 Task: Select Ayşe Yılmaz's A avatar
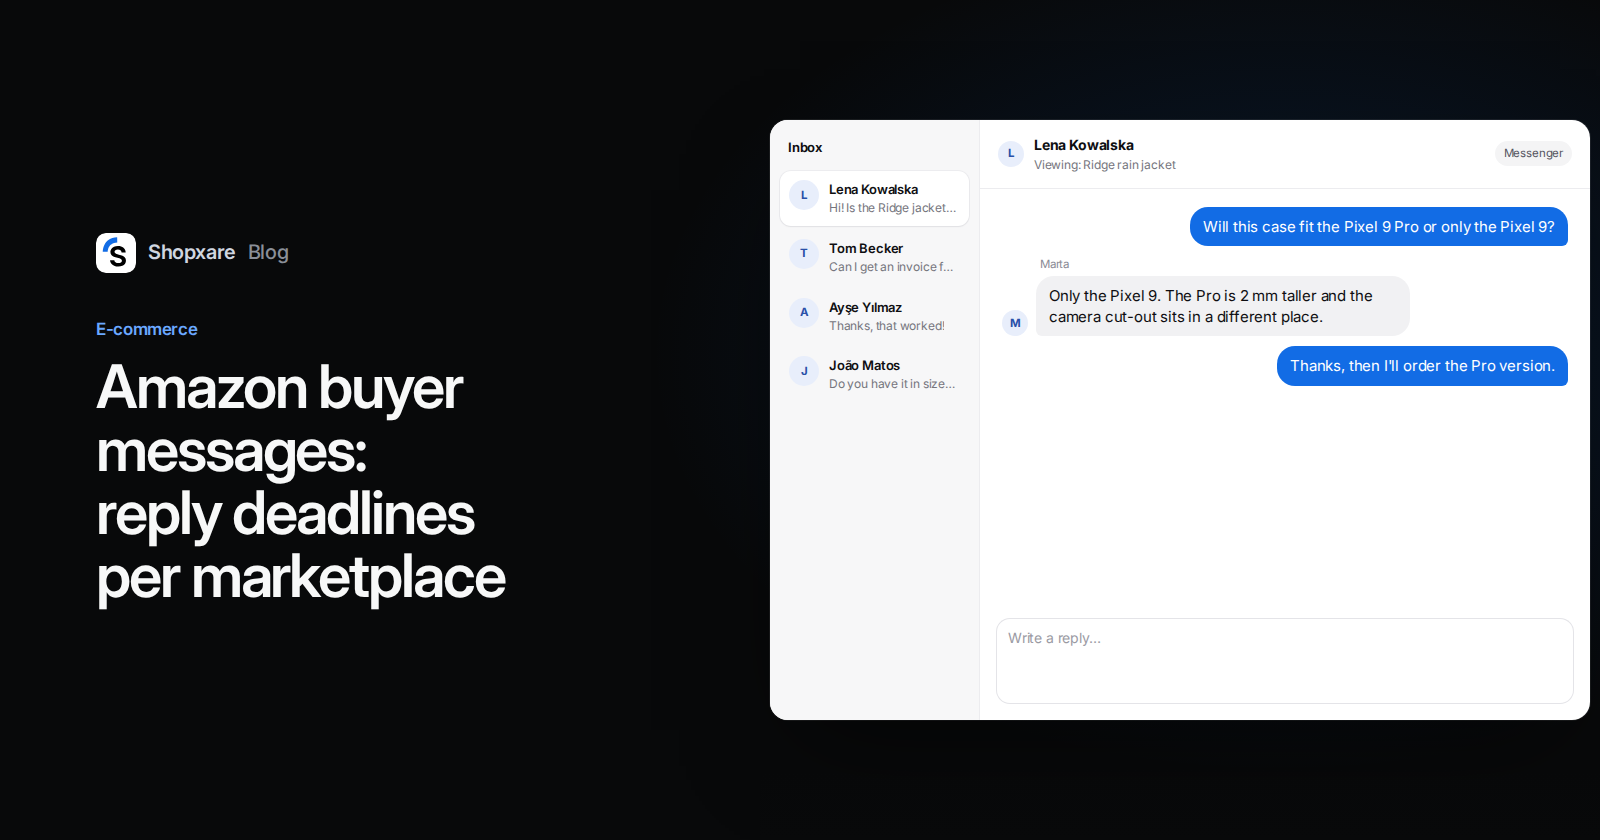click(x=804, y=312)
